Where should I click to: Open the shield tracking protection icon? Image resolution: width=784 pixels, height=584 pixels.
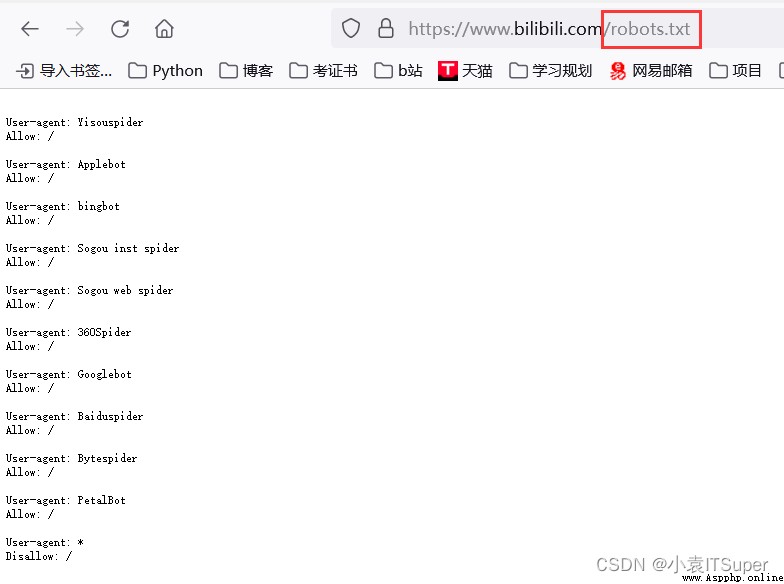(x=350, y=28)
